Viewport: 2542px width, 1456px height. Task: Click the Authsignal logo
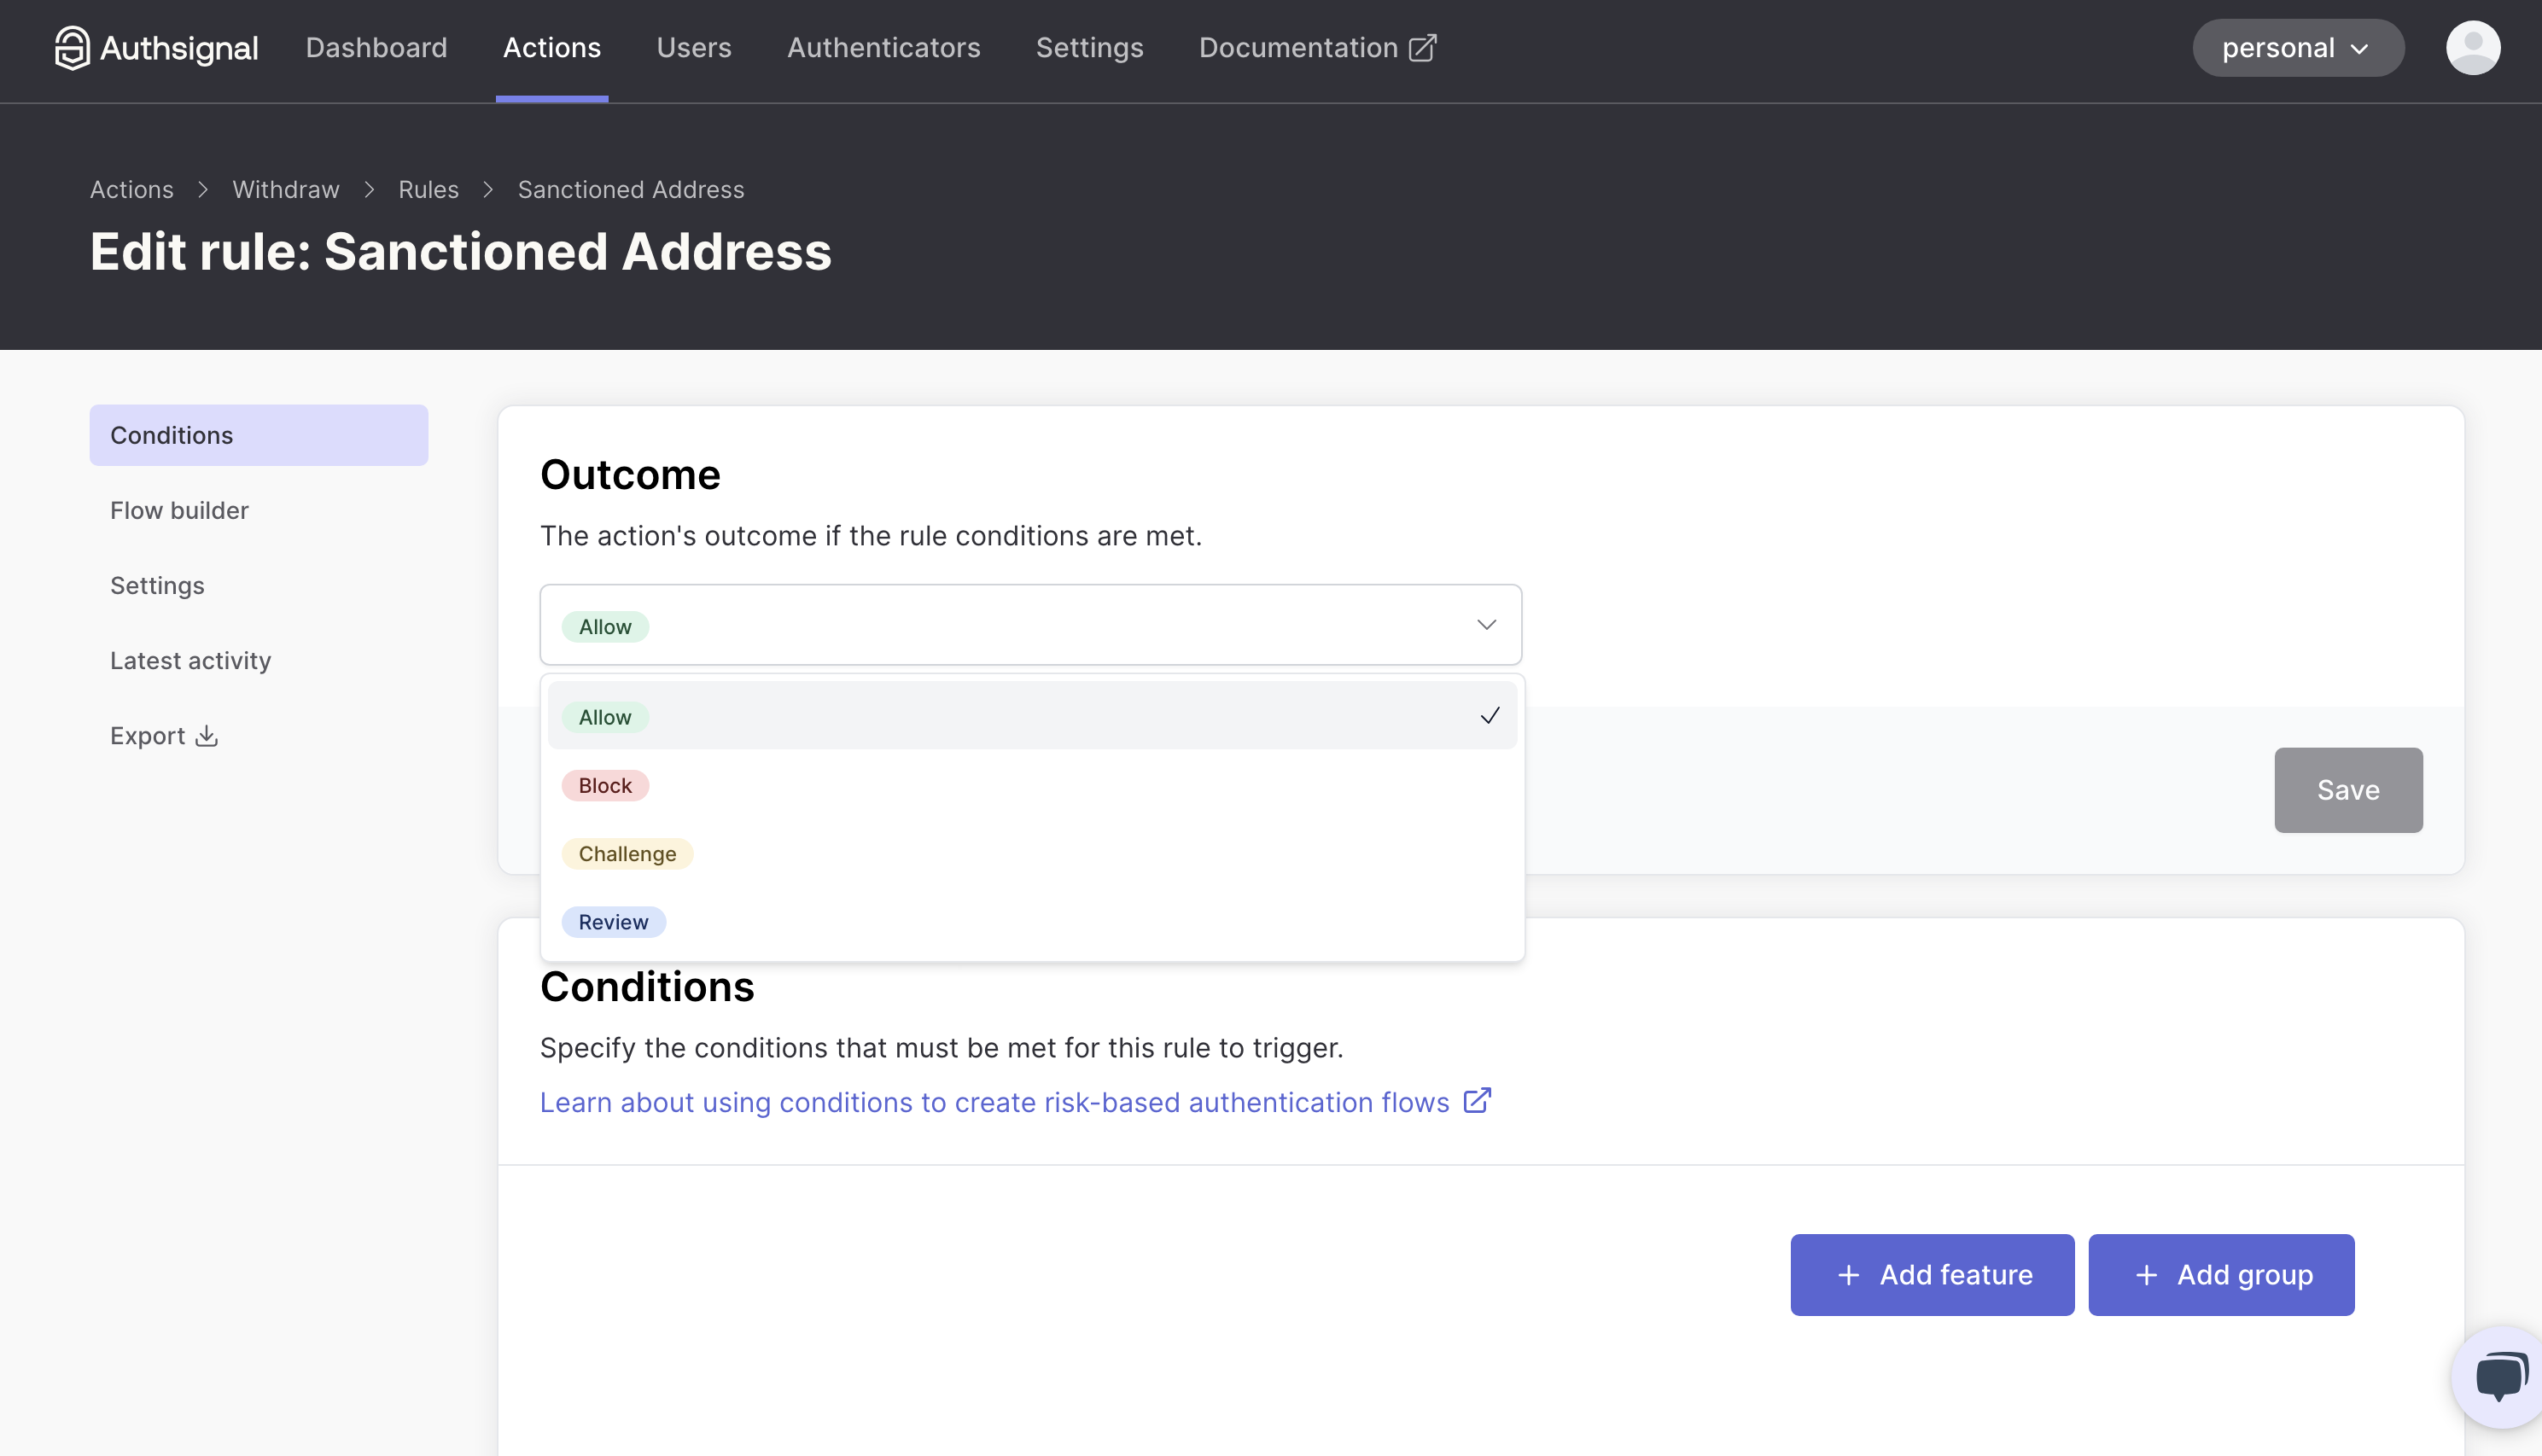point(155,47)
